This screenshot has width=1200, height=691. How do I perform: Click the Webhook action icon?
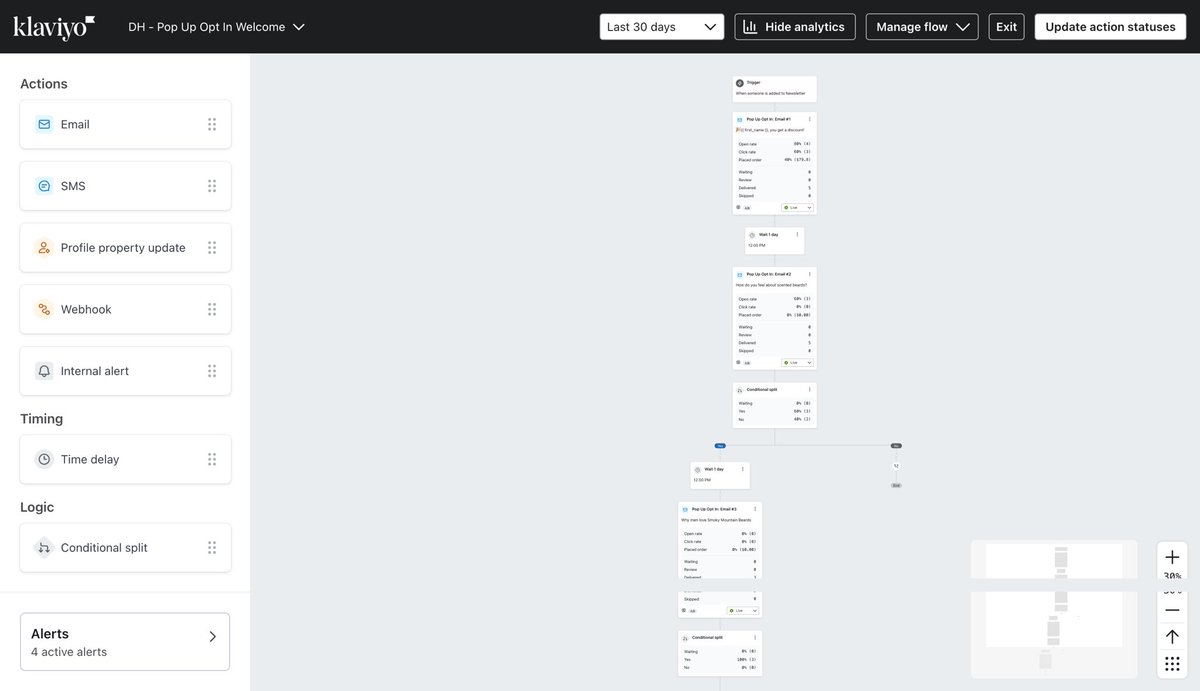point(44,309)
